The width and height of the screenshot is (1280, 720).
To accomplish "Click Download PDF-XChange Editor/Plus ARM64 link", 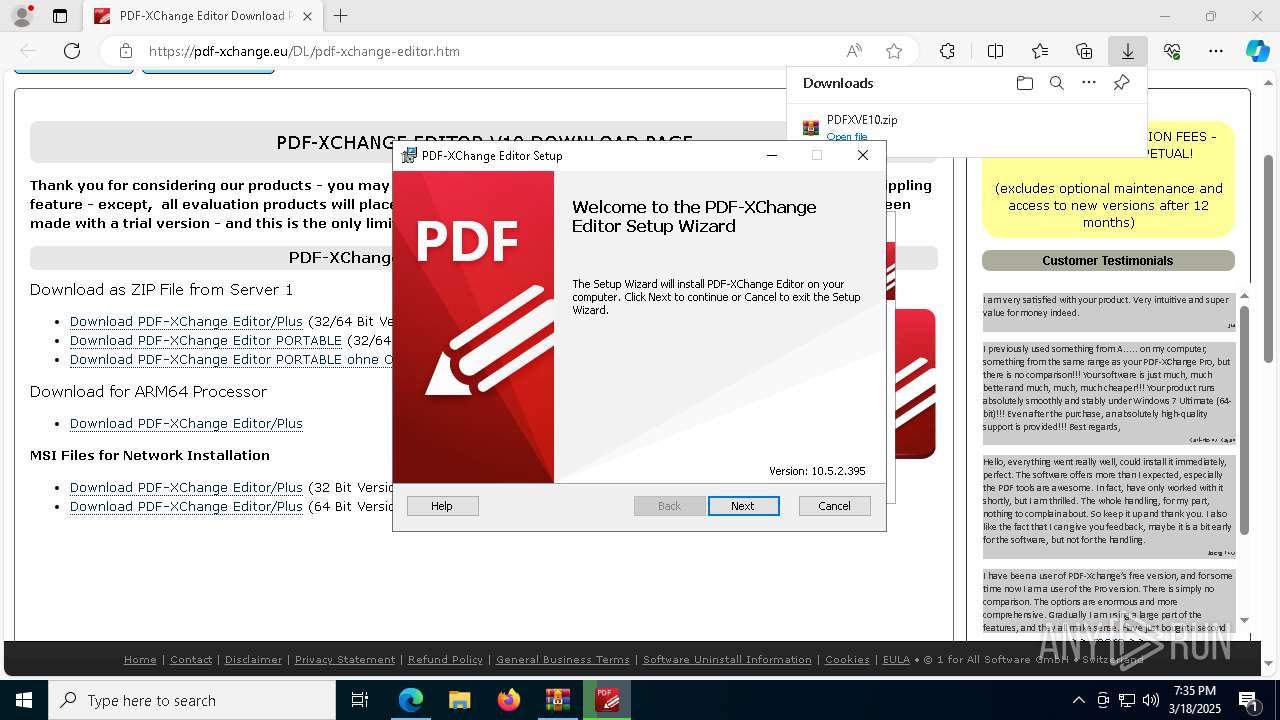I will pyautogui.click(x=186, y=423).
